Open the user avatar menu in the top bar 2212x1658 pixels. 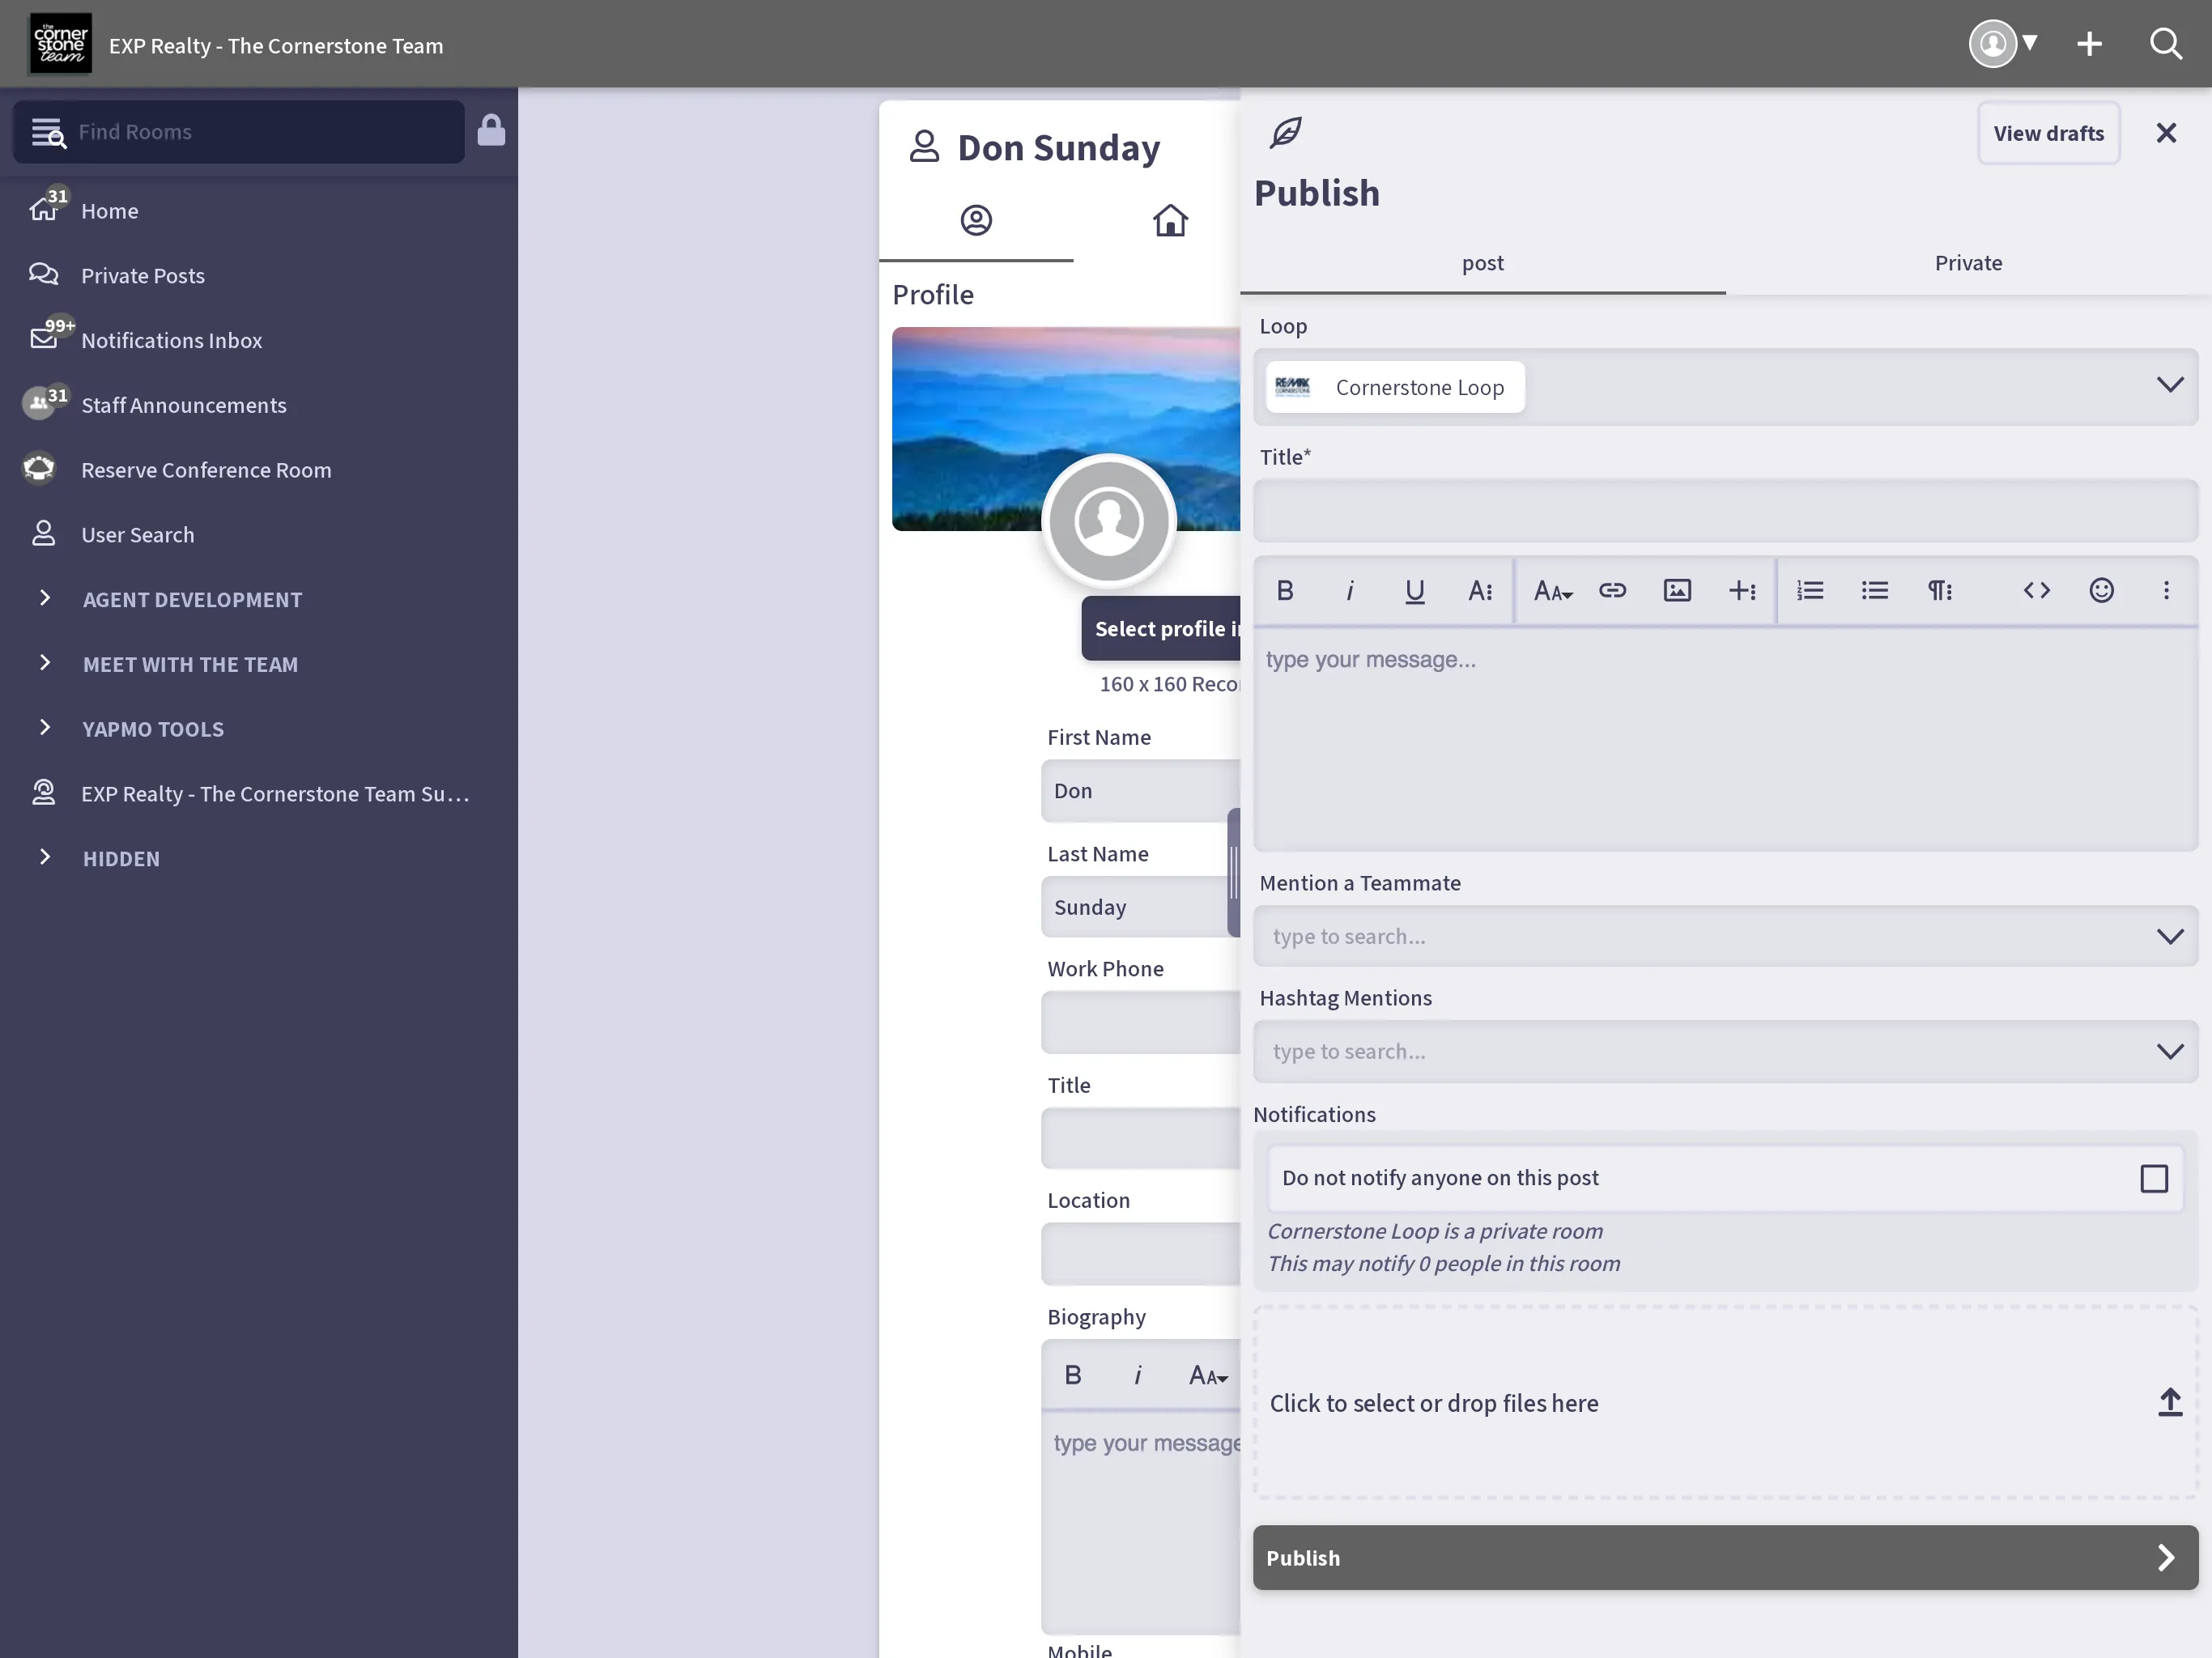coord(2003,44)
